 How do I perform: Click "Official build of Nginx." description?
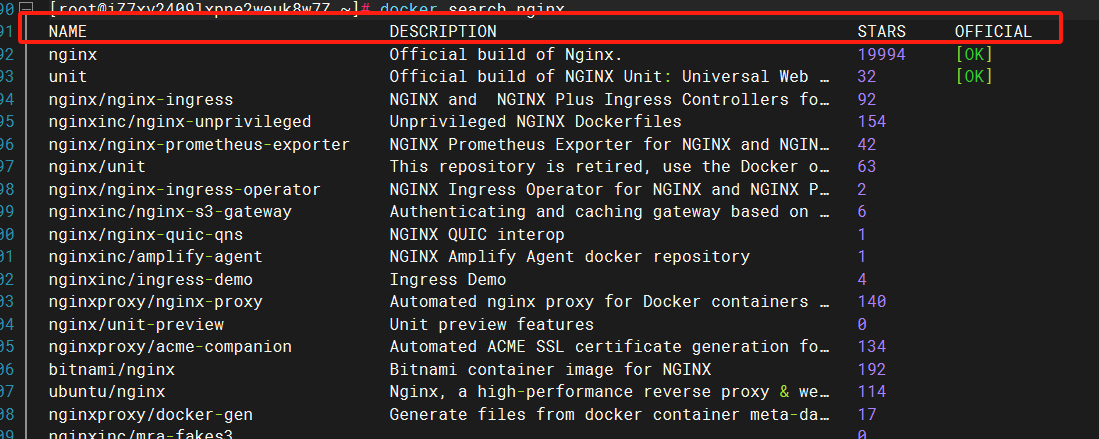[x=506, y=54]
